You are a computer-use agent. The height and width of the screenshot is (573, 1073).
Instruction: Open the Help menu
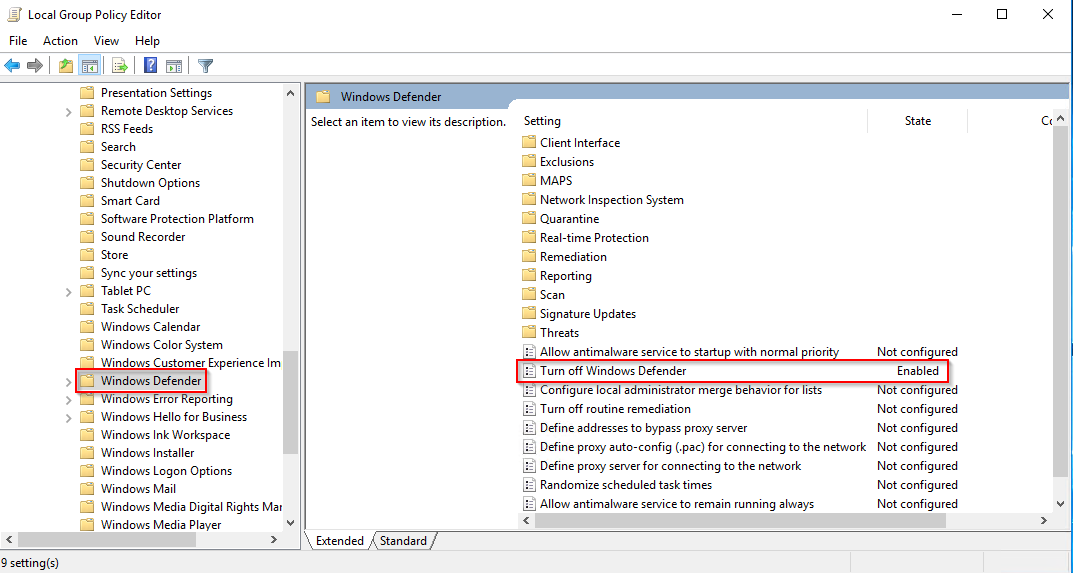click(x=147, y=41)
